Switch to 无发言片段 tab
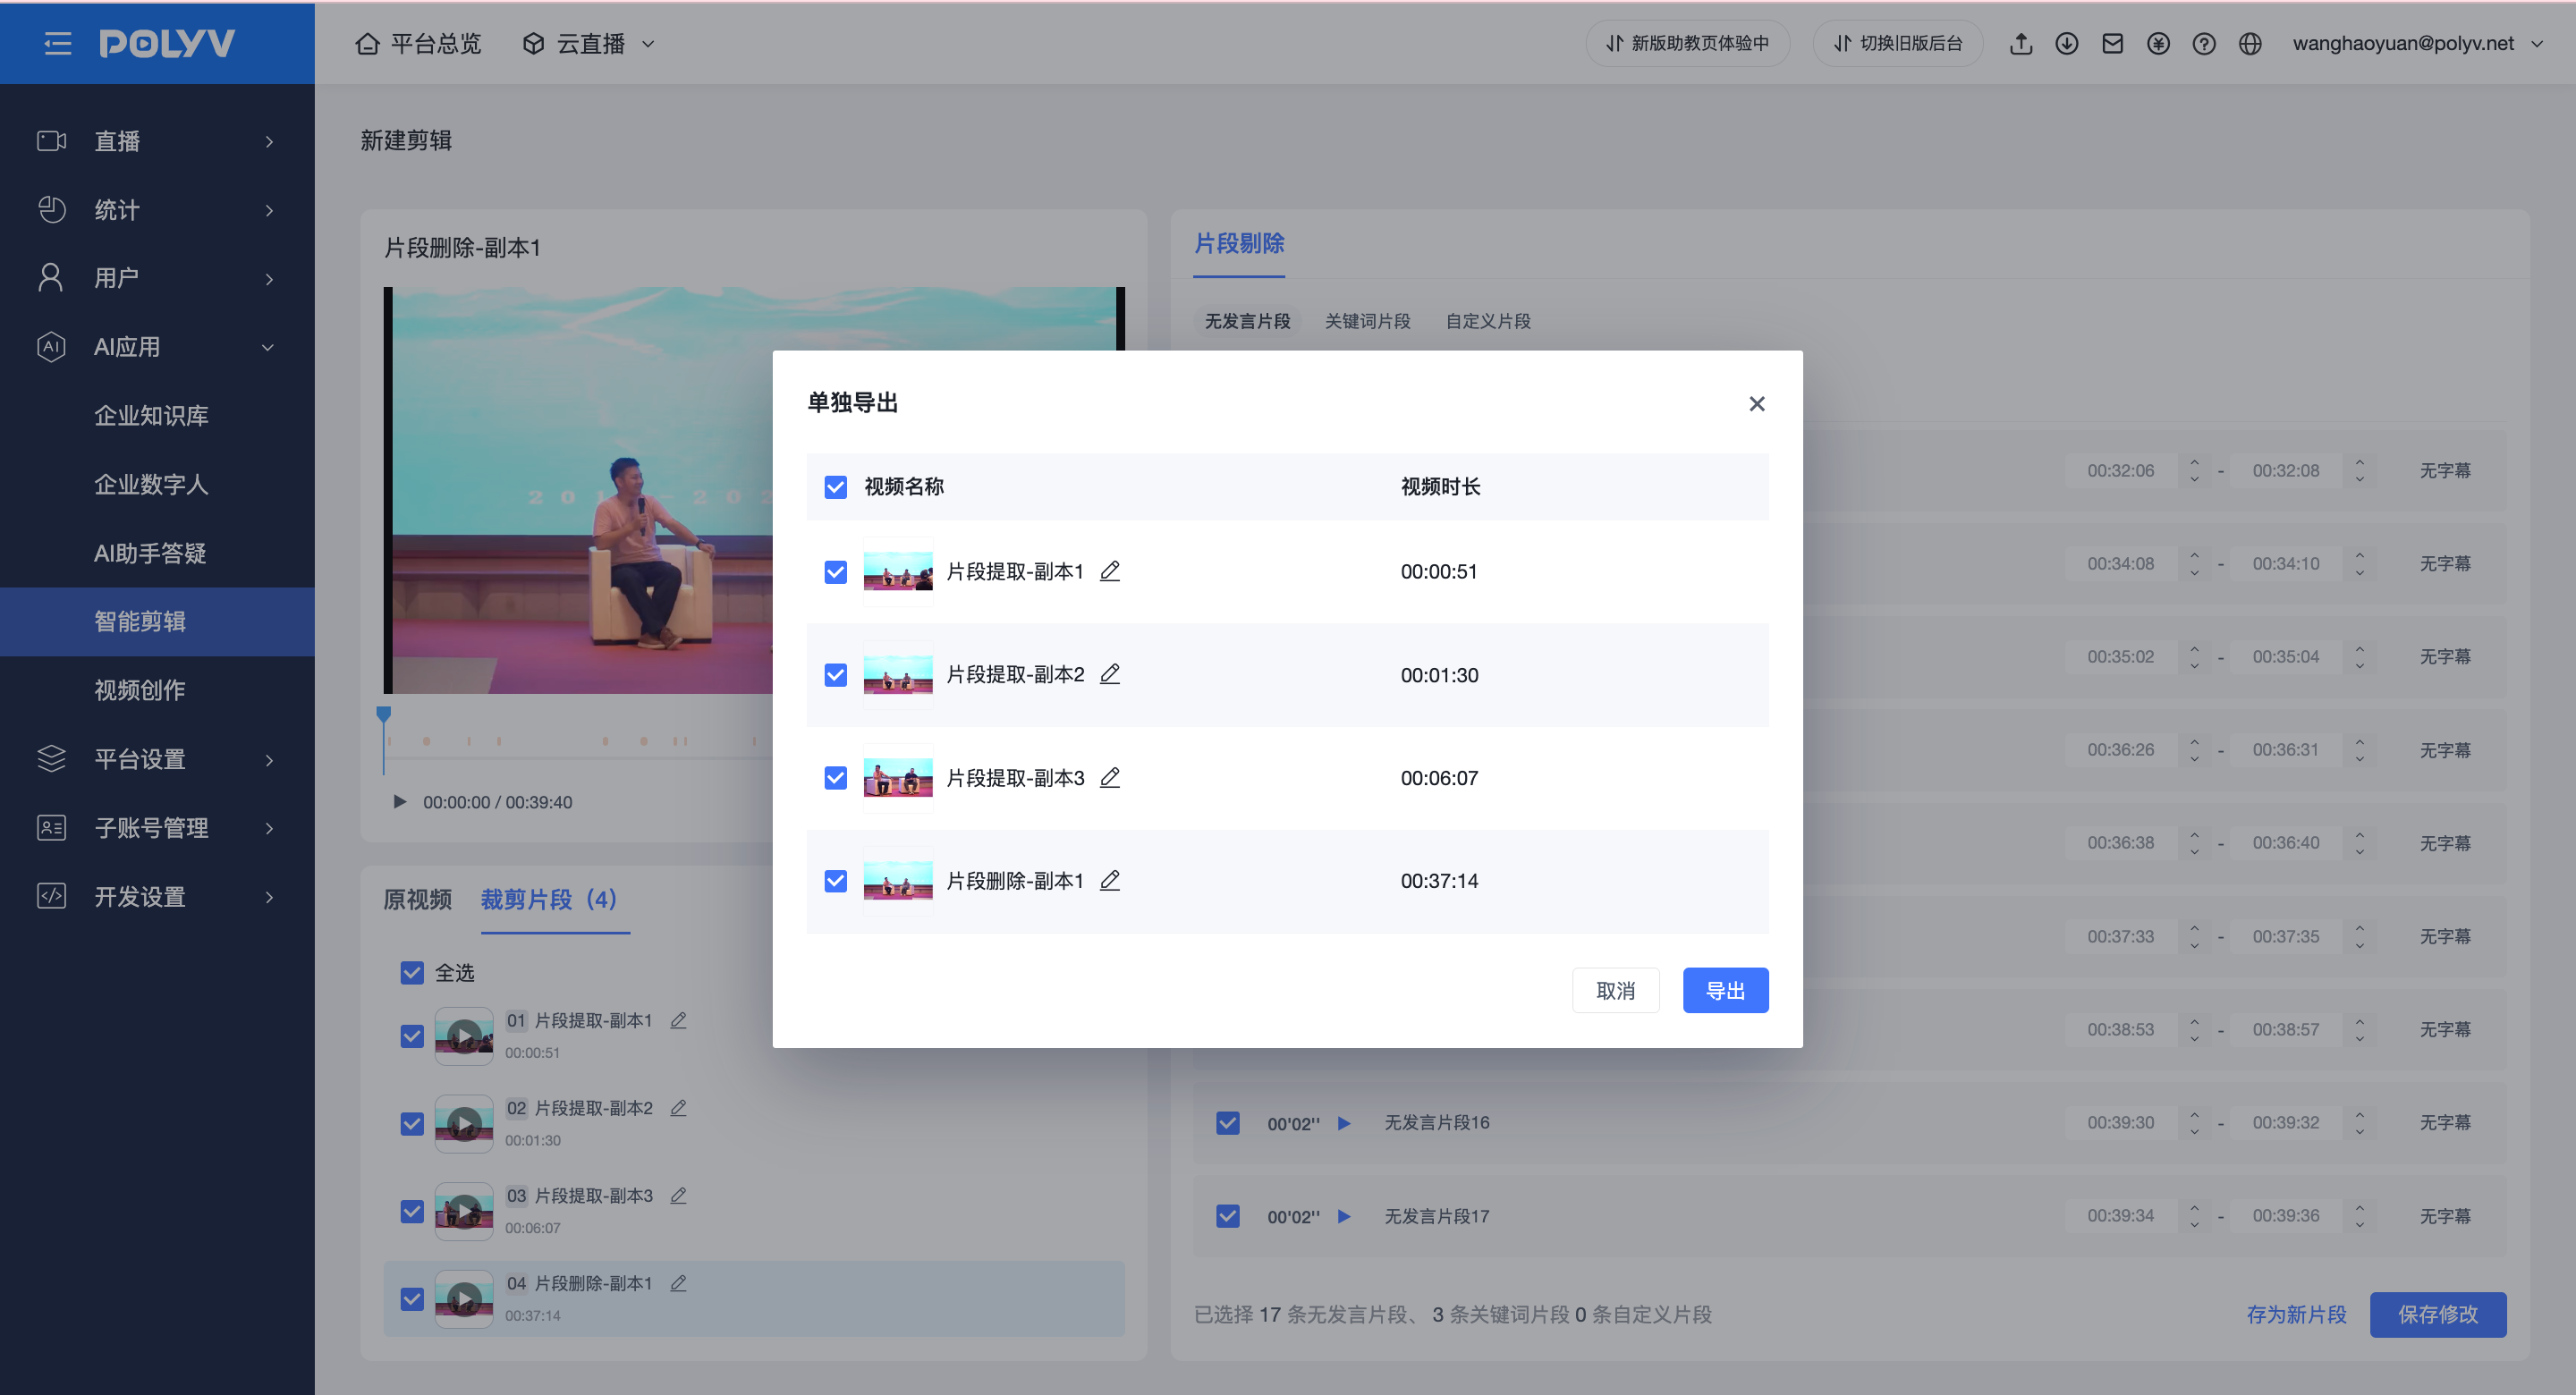 pos(1247,321)
